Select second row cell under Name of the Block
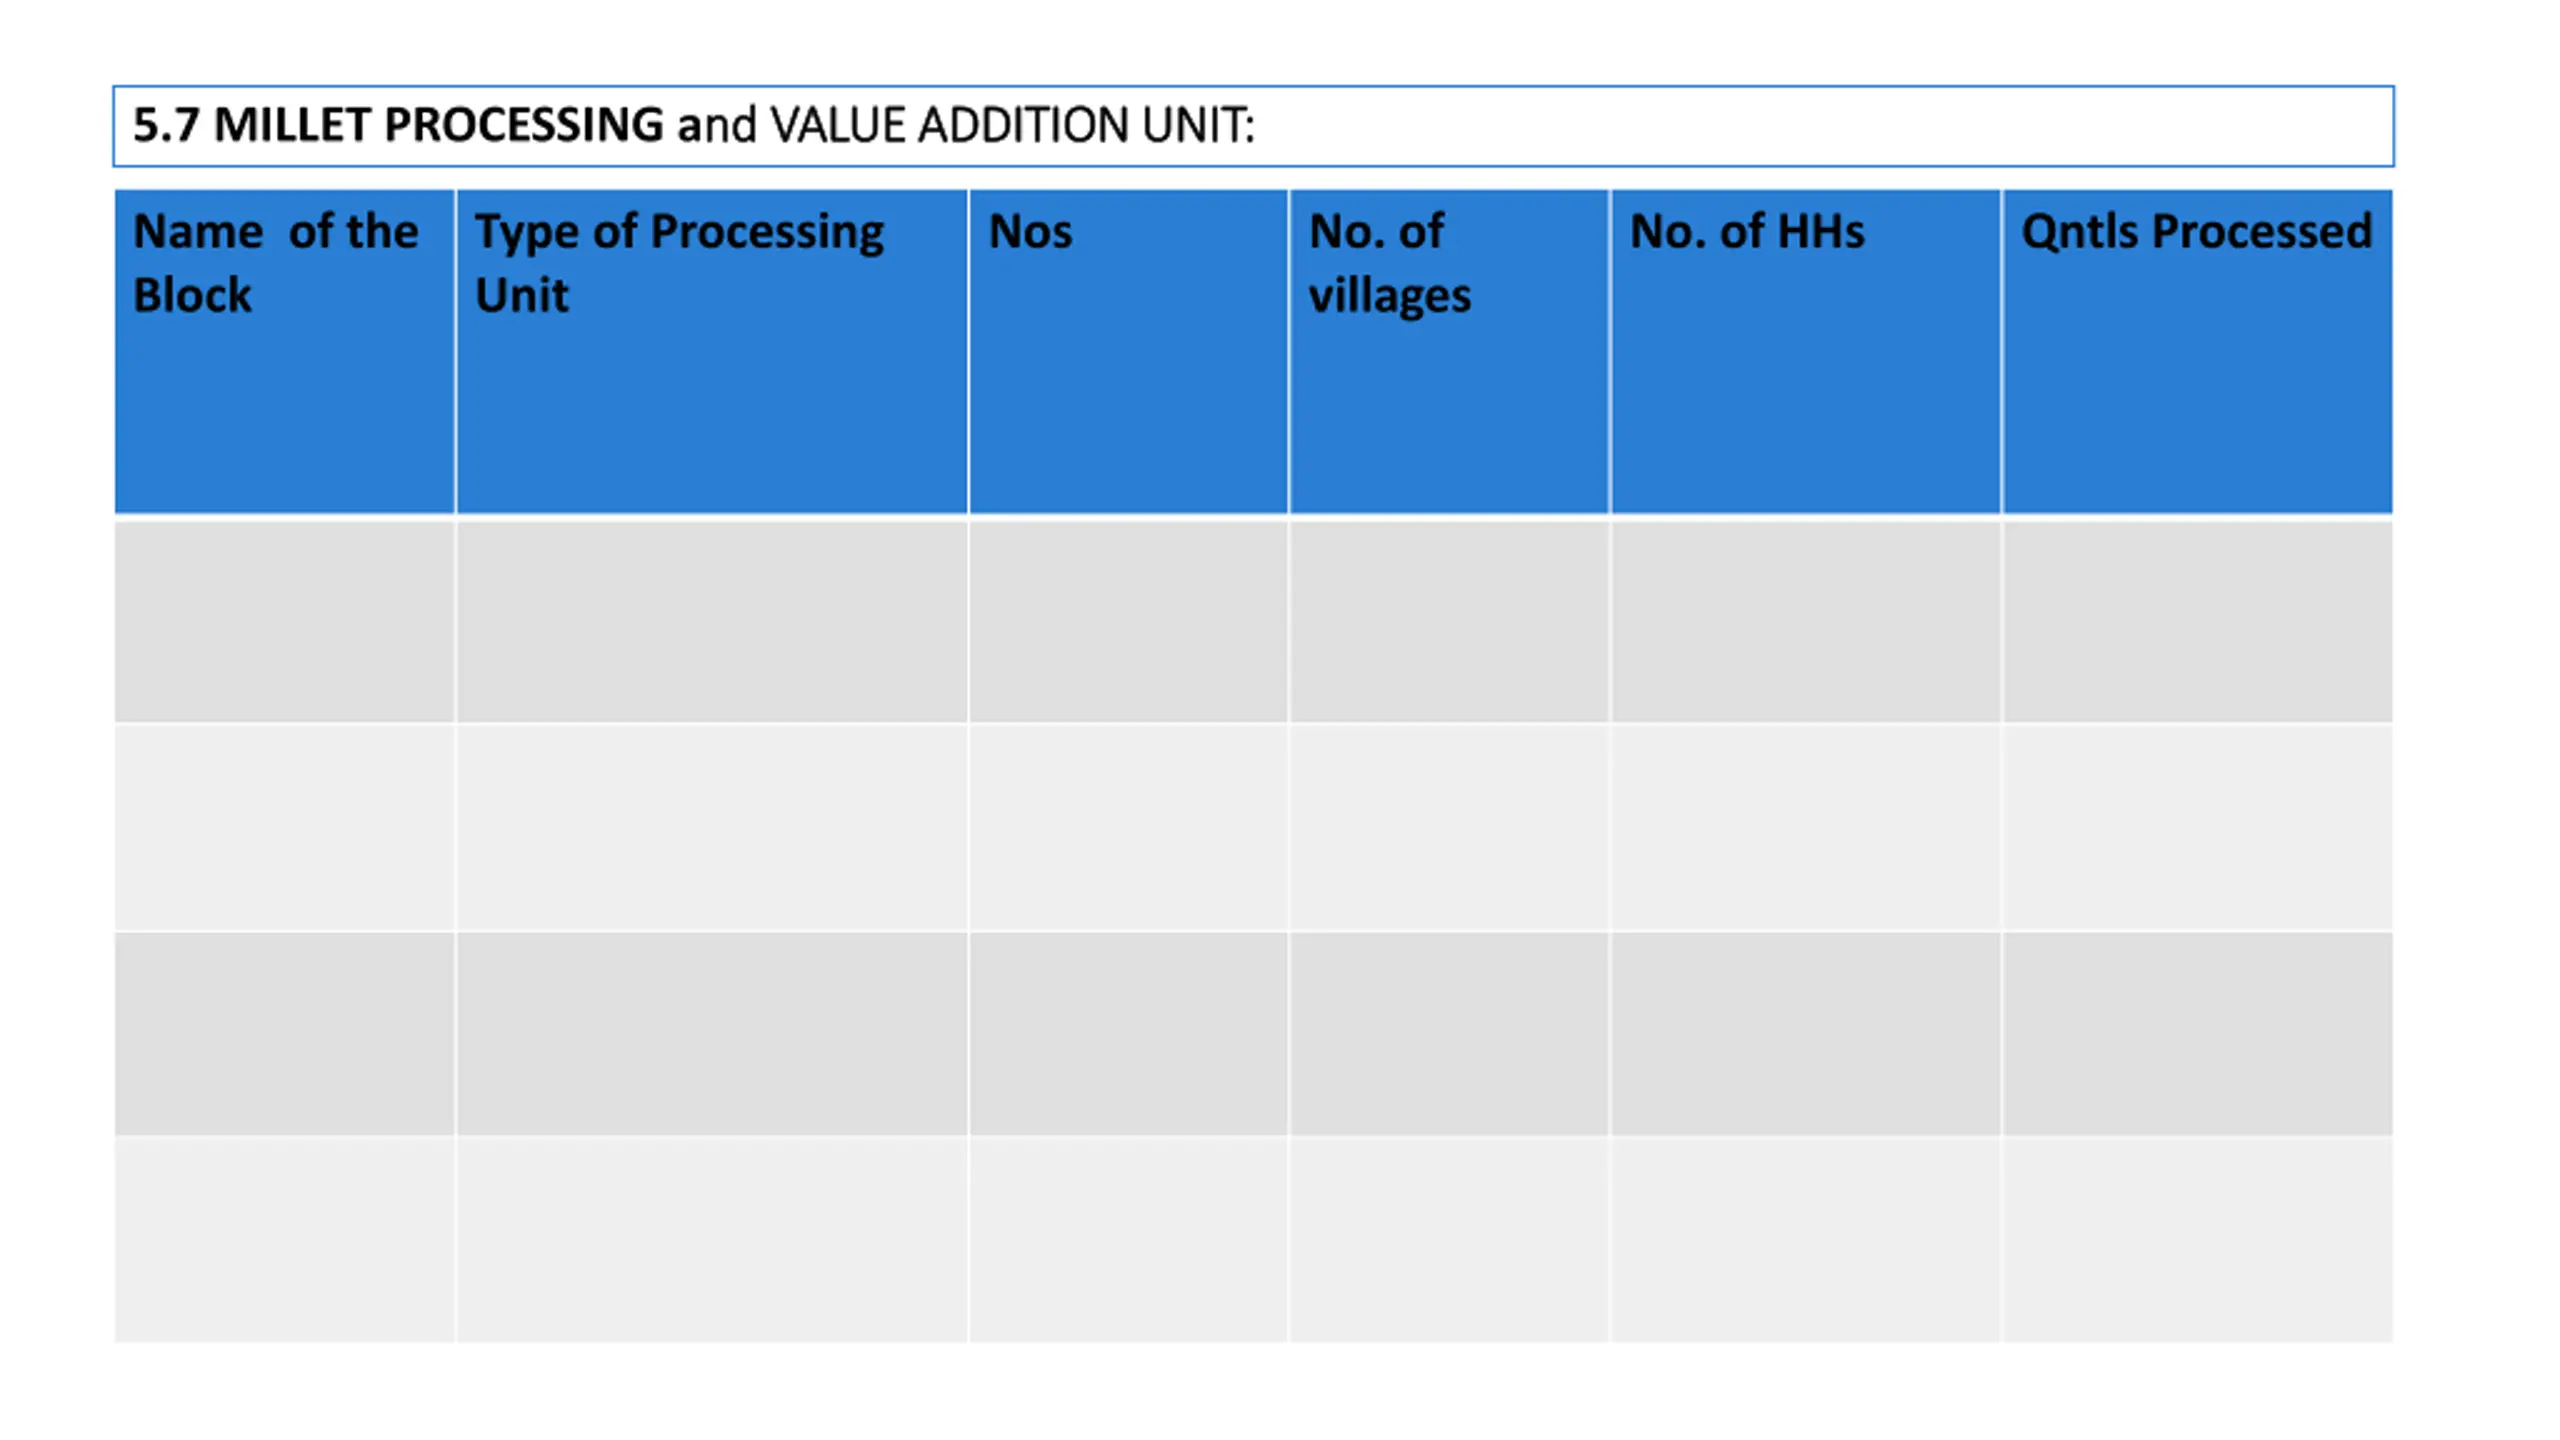 pos(285,827)
